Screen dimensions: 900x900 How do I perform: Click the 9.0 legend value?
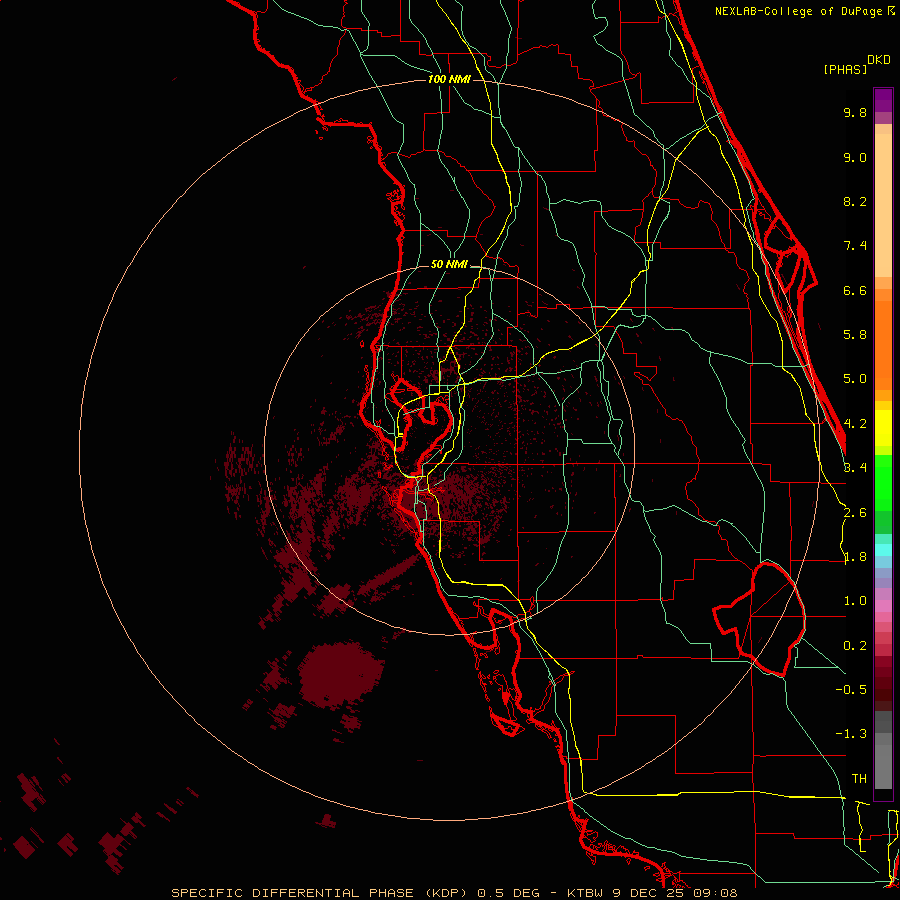[x=855, y=158]
